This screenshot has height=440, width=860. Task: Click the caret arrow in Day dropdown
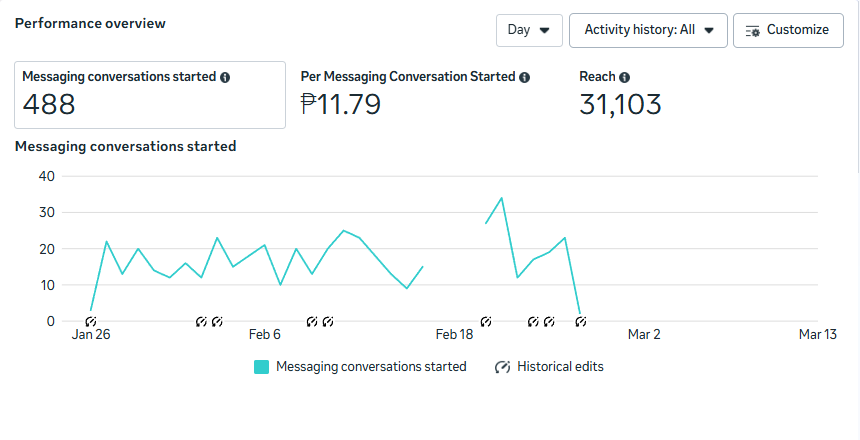click(x=545, y=30)
